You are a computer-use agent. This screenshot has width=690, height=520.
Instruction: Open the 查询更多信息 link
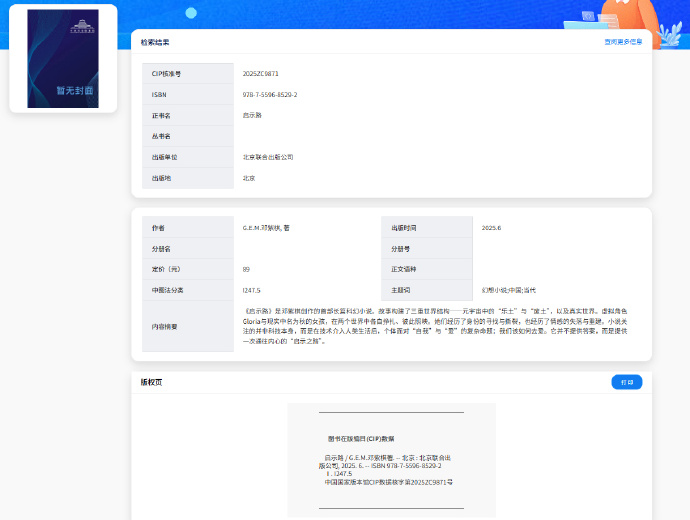[623, 42]
